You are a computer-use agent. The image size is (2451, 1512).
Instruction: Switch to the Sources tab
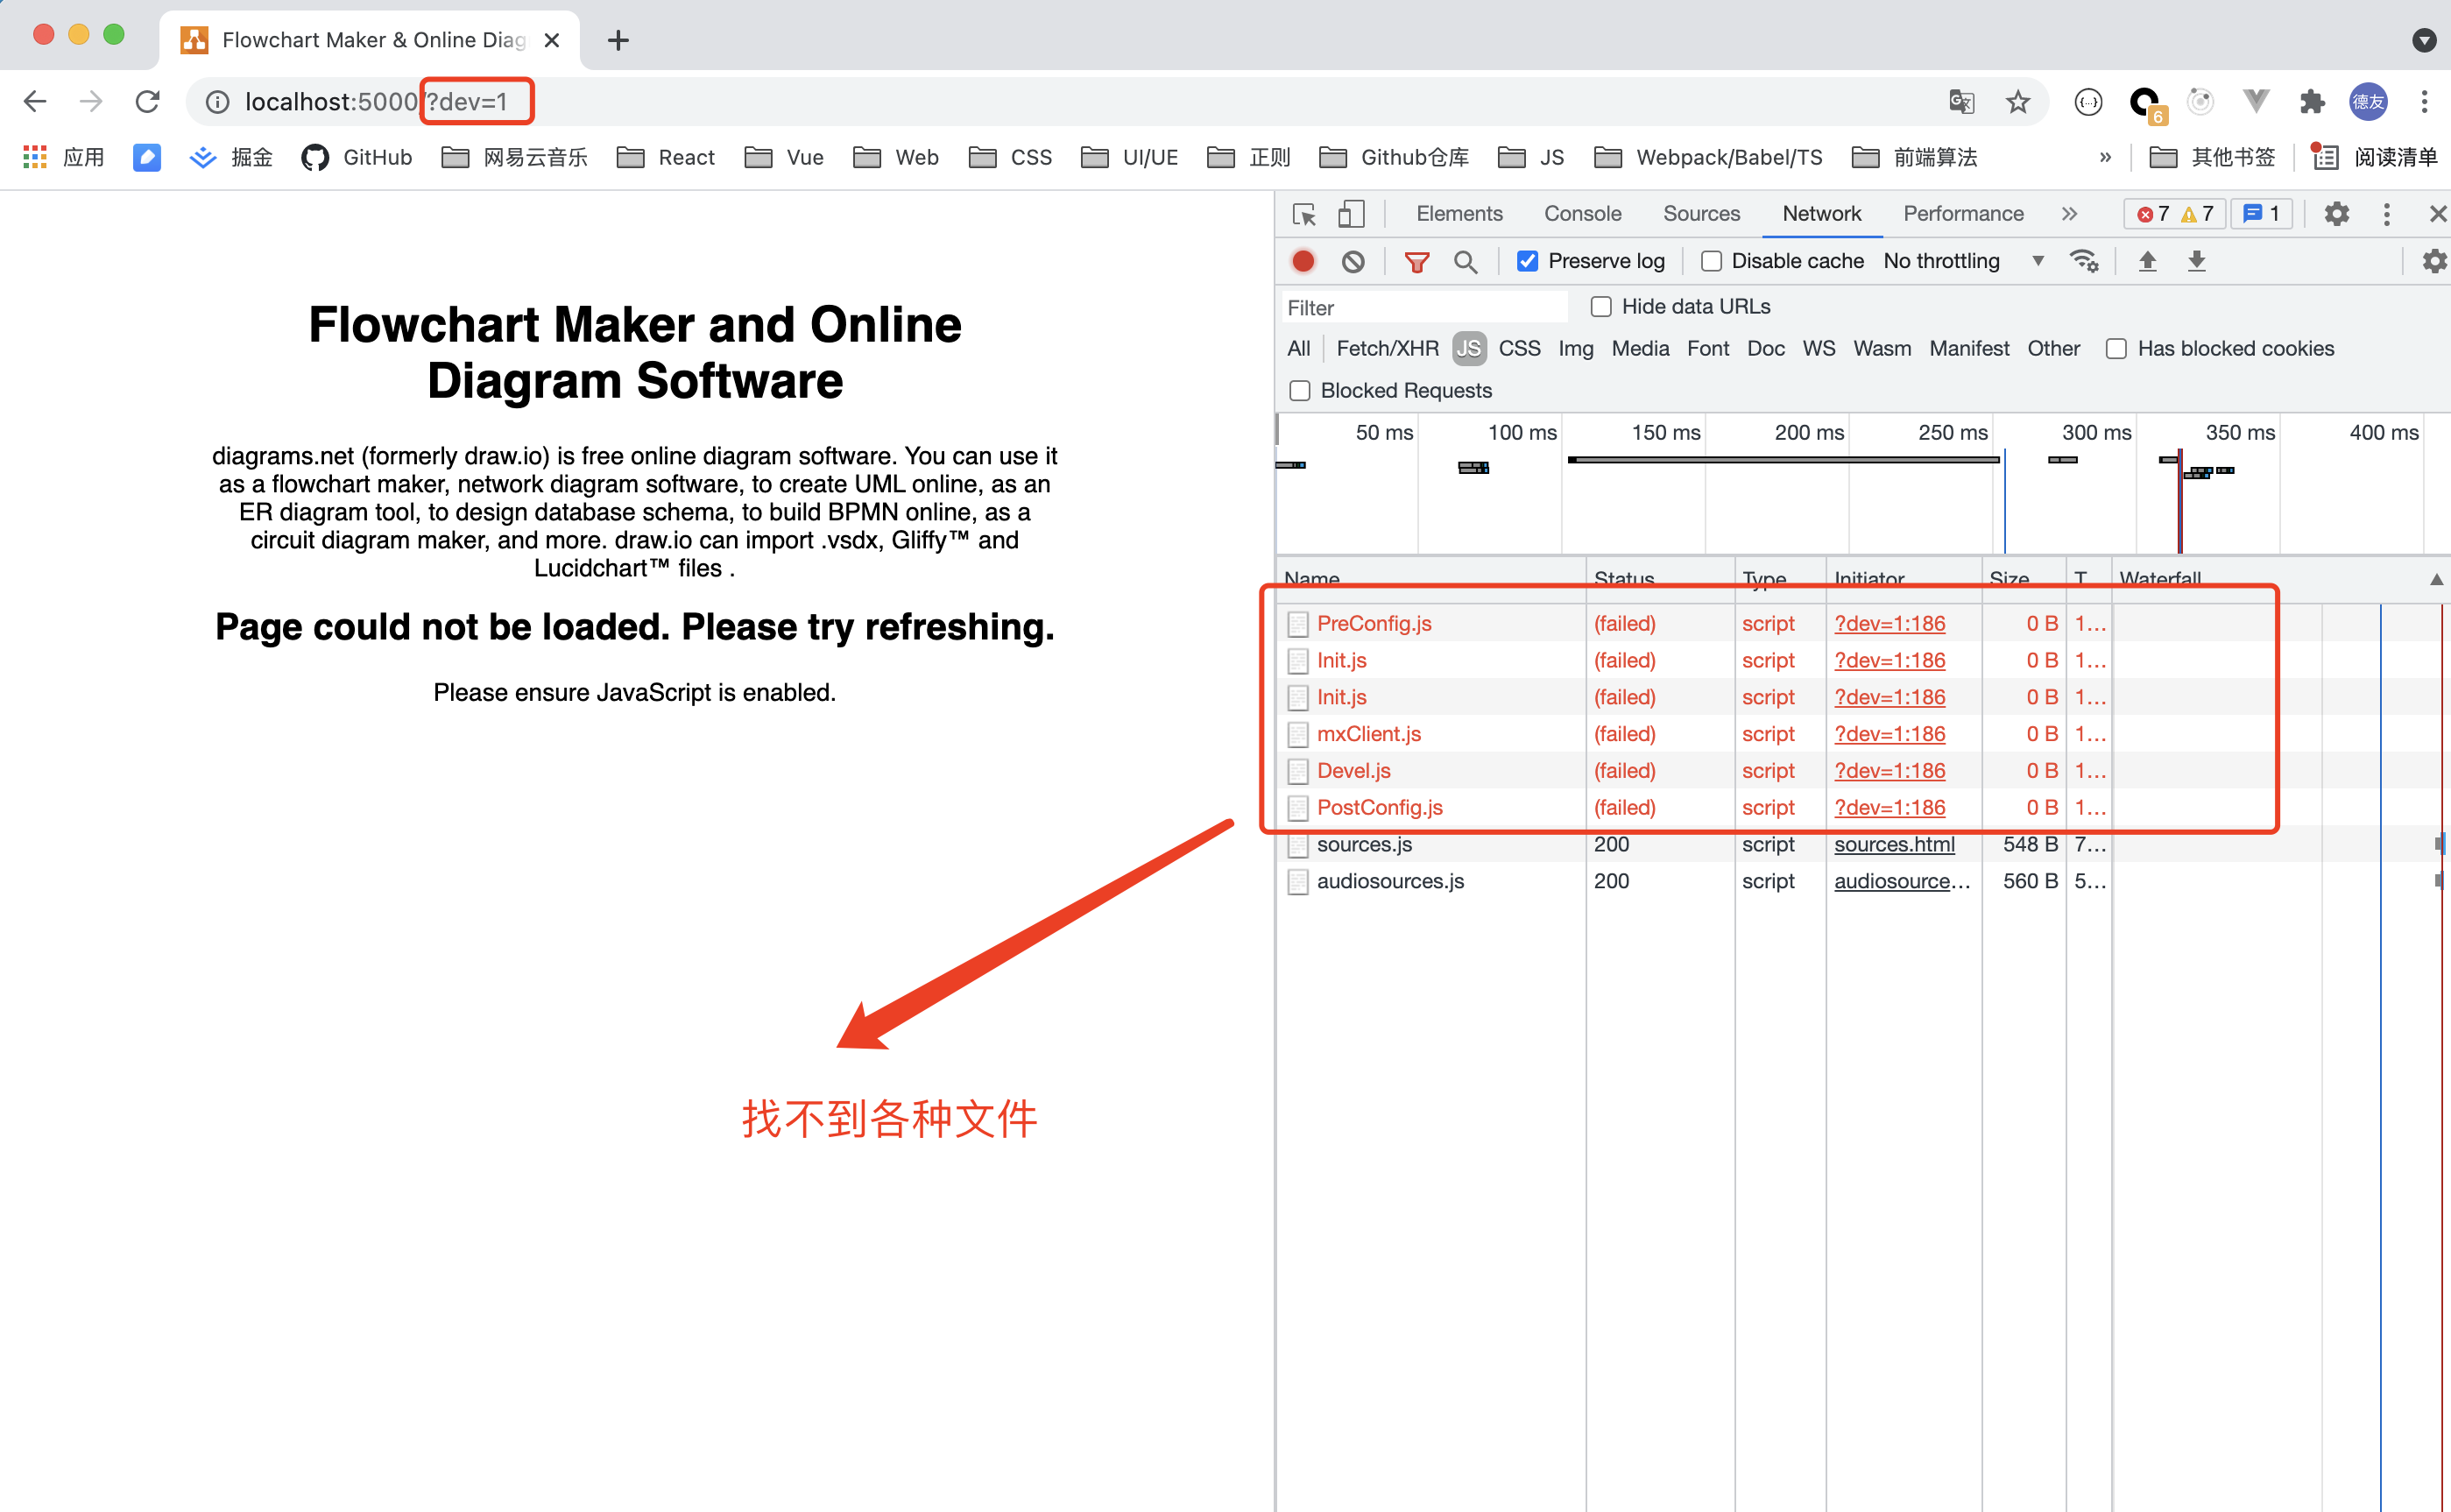pyautogui.click(x=1701, y=214)
